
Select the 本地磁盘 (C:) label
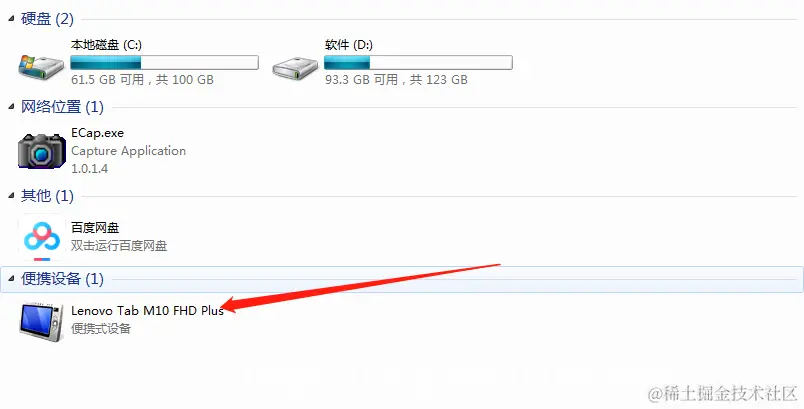pos(106,45)
